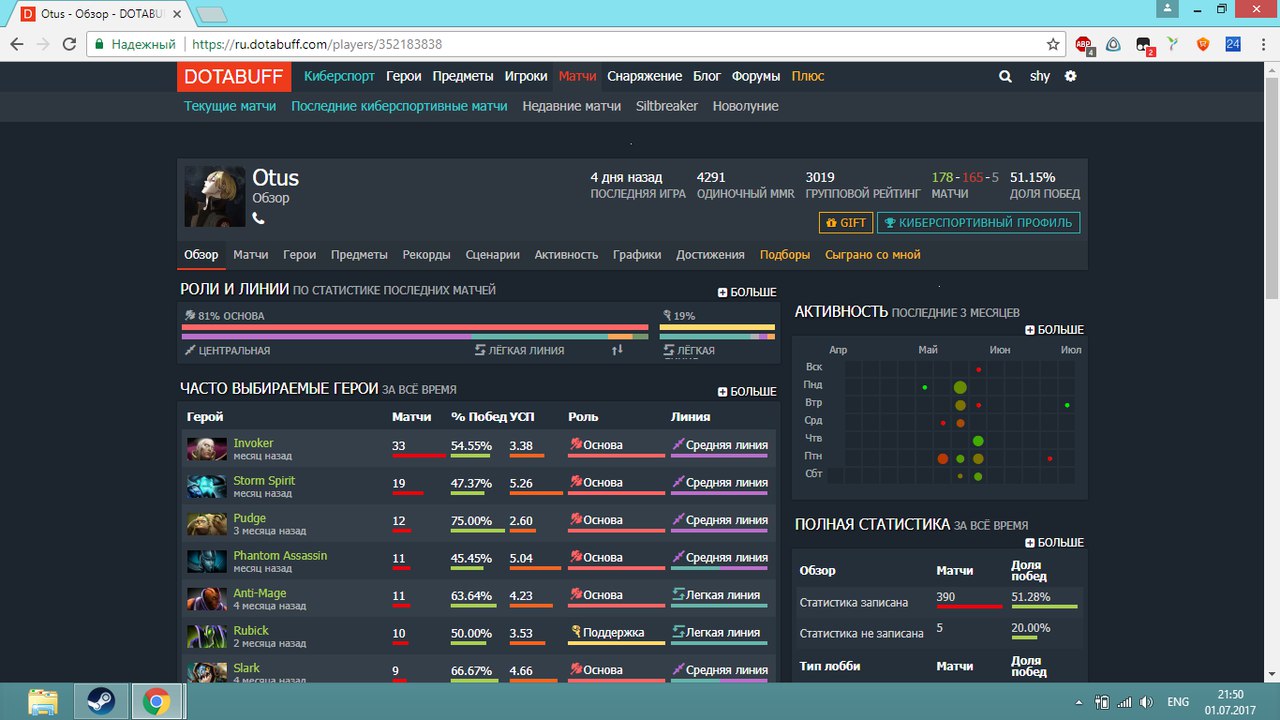The image size is (1280, 720).
Task: Click the red activity dot in the Вск row
Action: (978, 369)
